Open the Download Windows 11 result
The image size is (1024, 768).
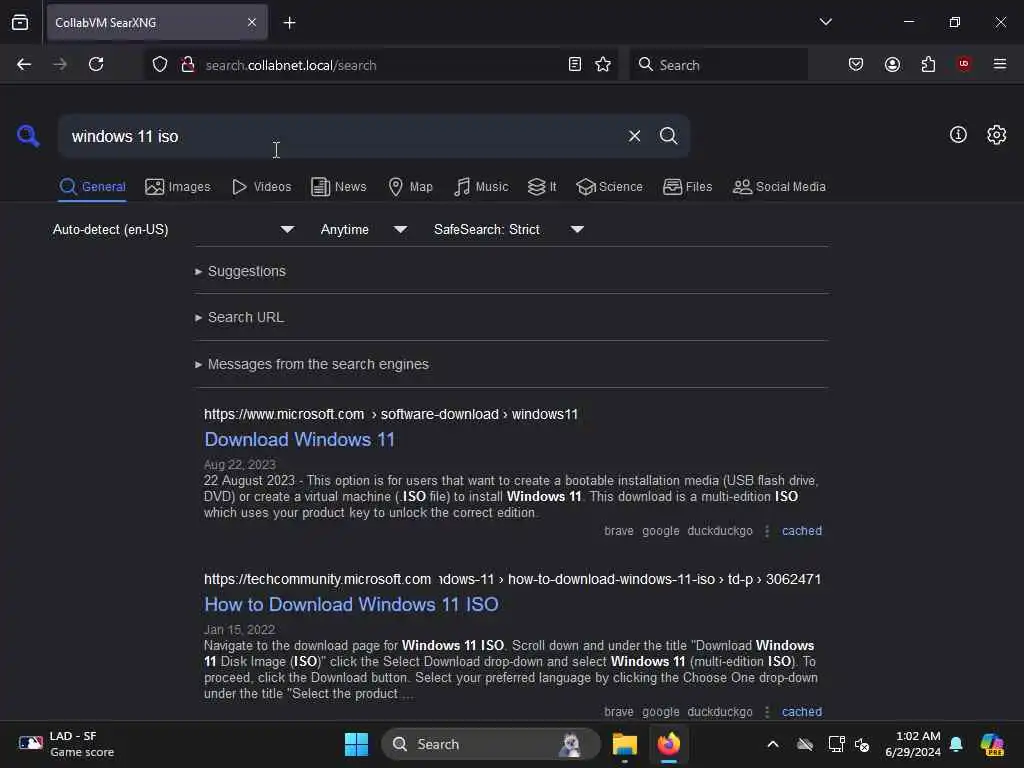(x=300, y=440)
